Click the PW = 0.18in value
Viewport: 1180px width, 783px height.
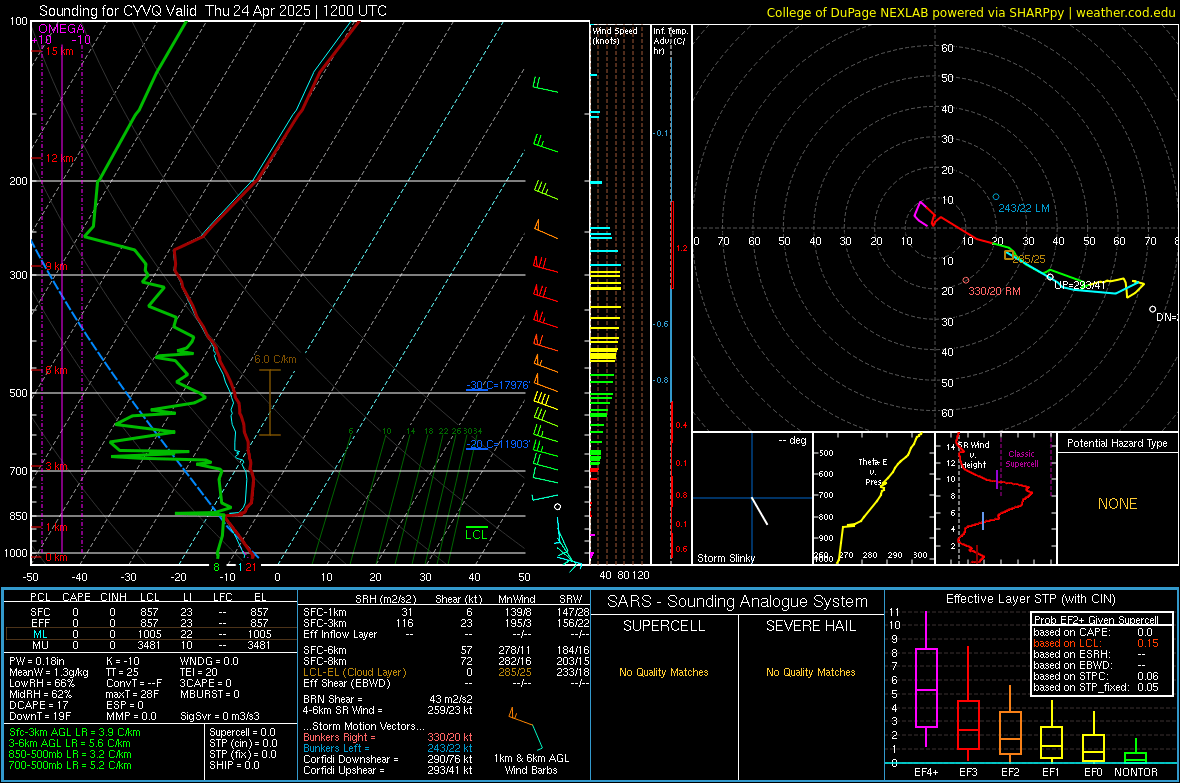[38, 661]
